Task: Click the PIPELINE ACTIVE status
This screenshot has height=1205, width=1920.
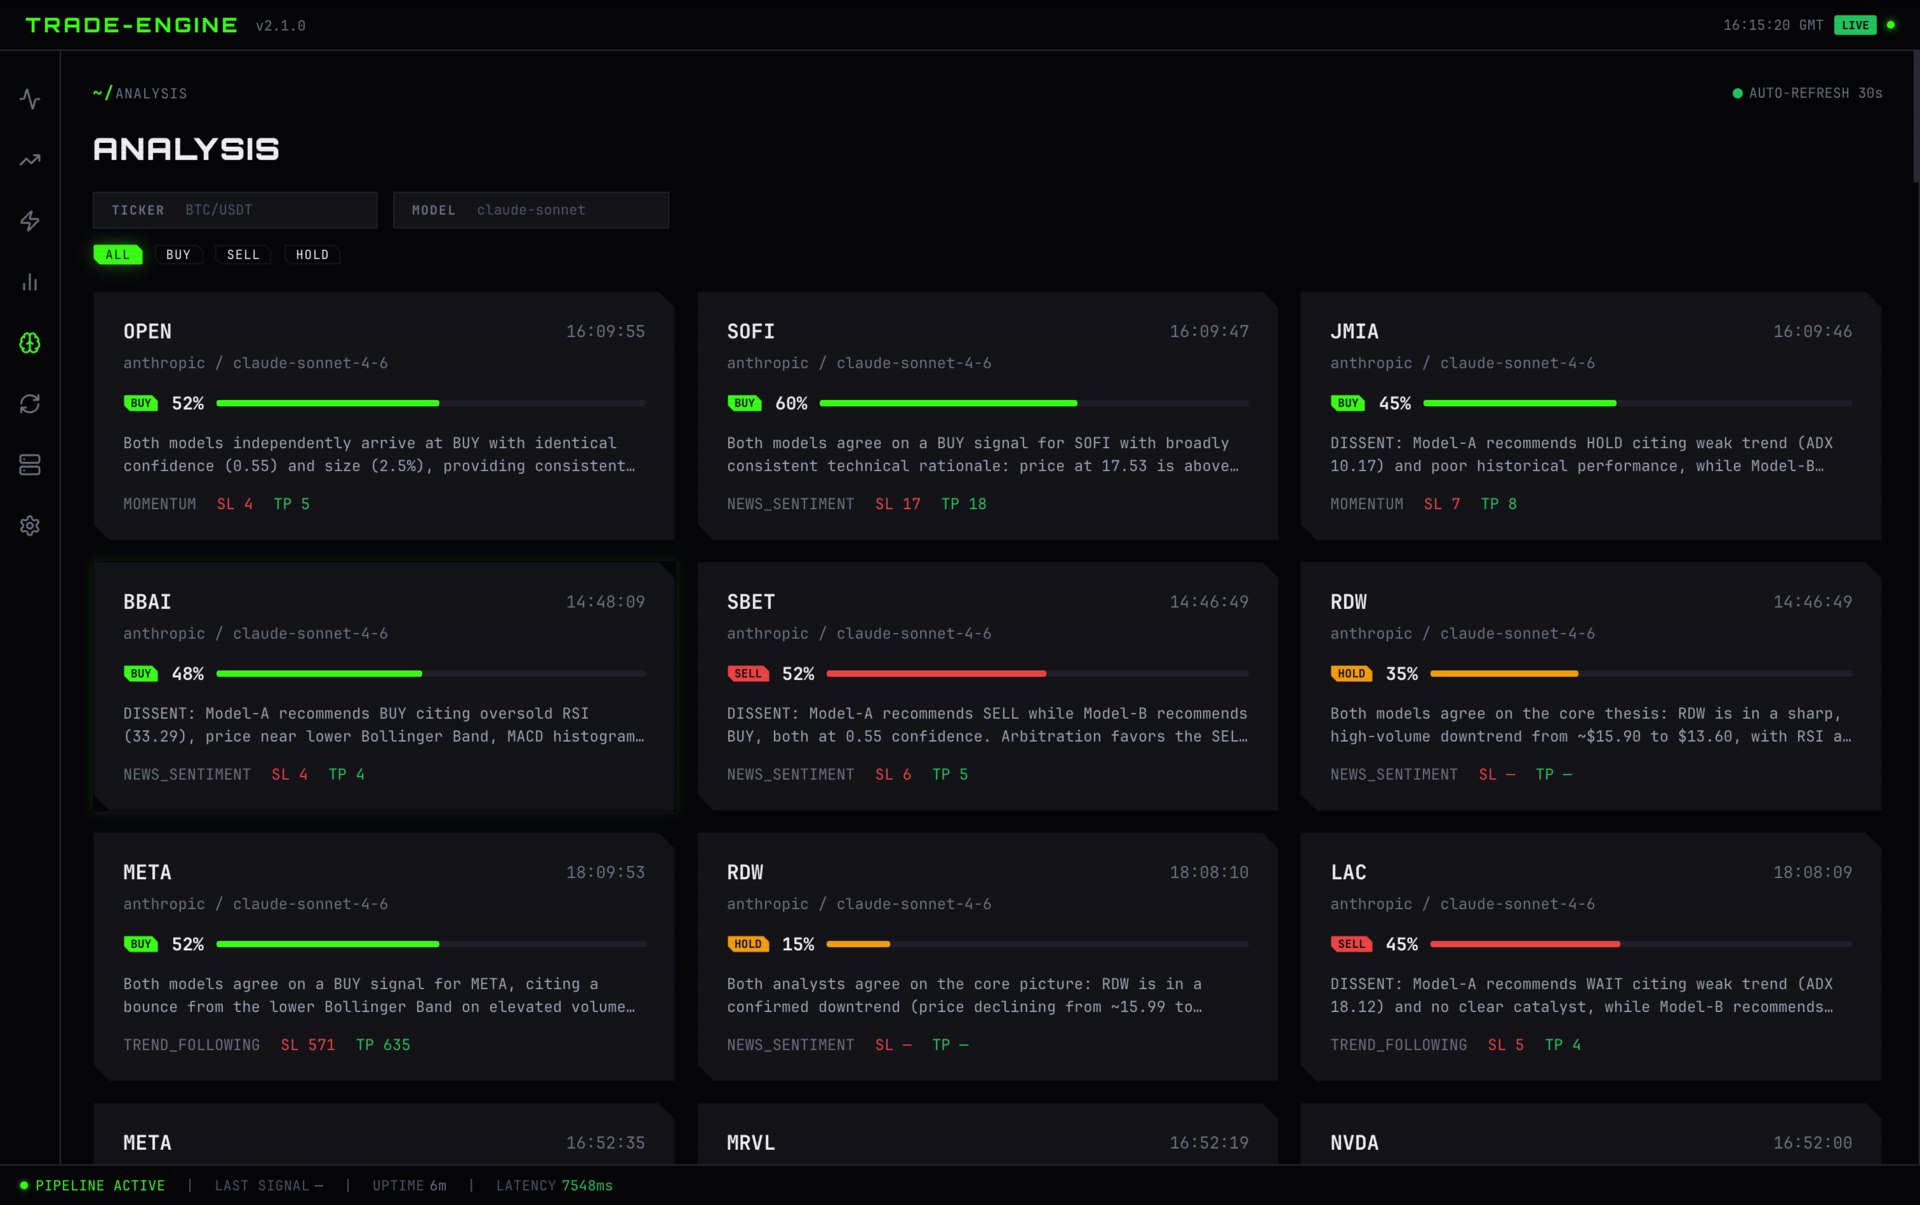Action: tap(92, 1186)
